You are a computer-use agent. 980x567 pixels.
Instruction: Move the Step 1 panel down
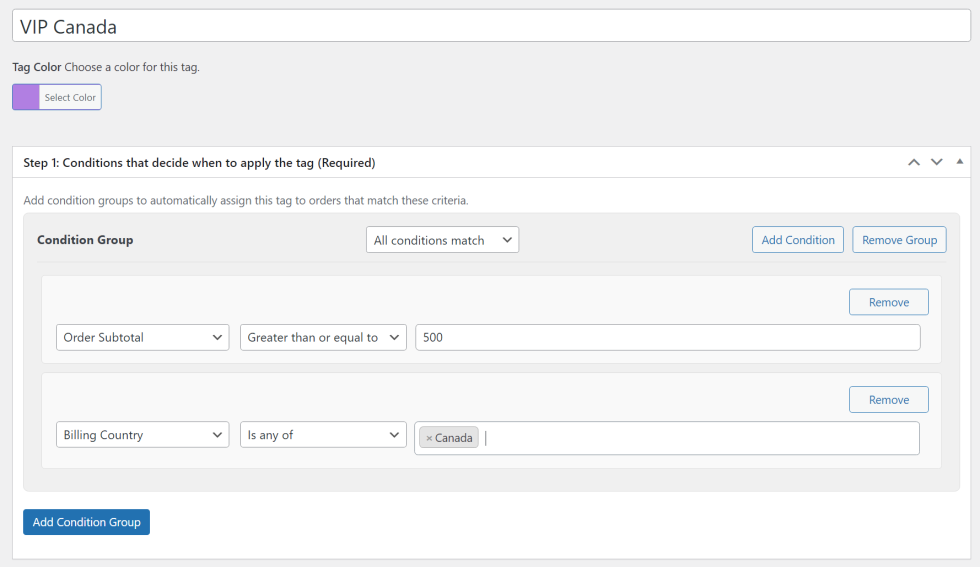[x=937, y=162]
